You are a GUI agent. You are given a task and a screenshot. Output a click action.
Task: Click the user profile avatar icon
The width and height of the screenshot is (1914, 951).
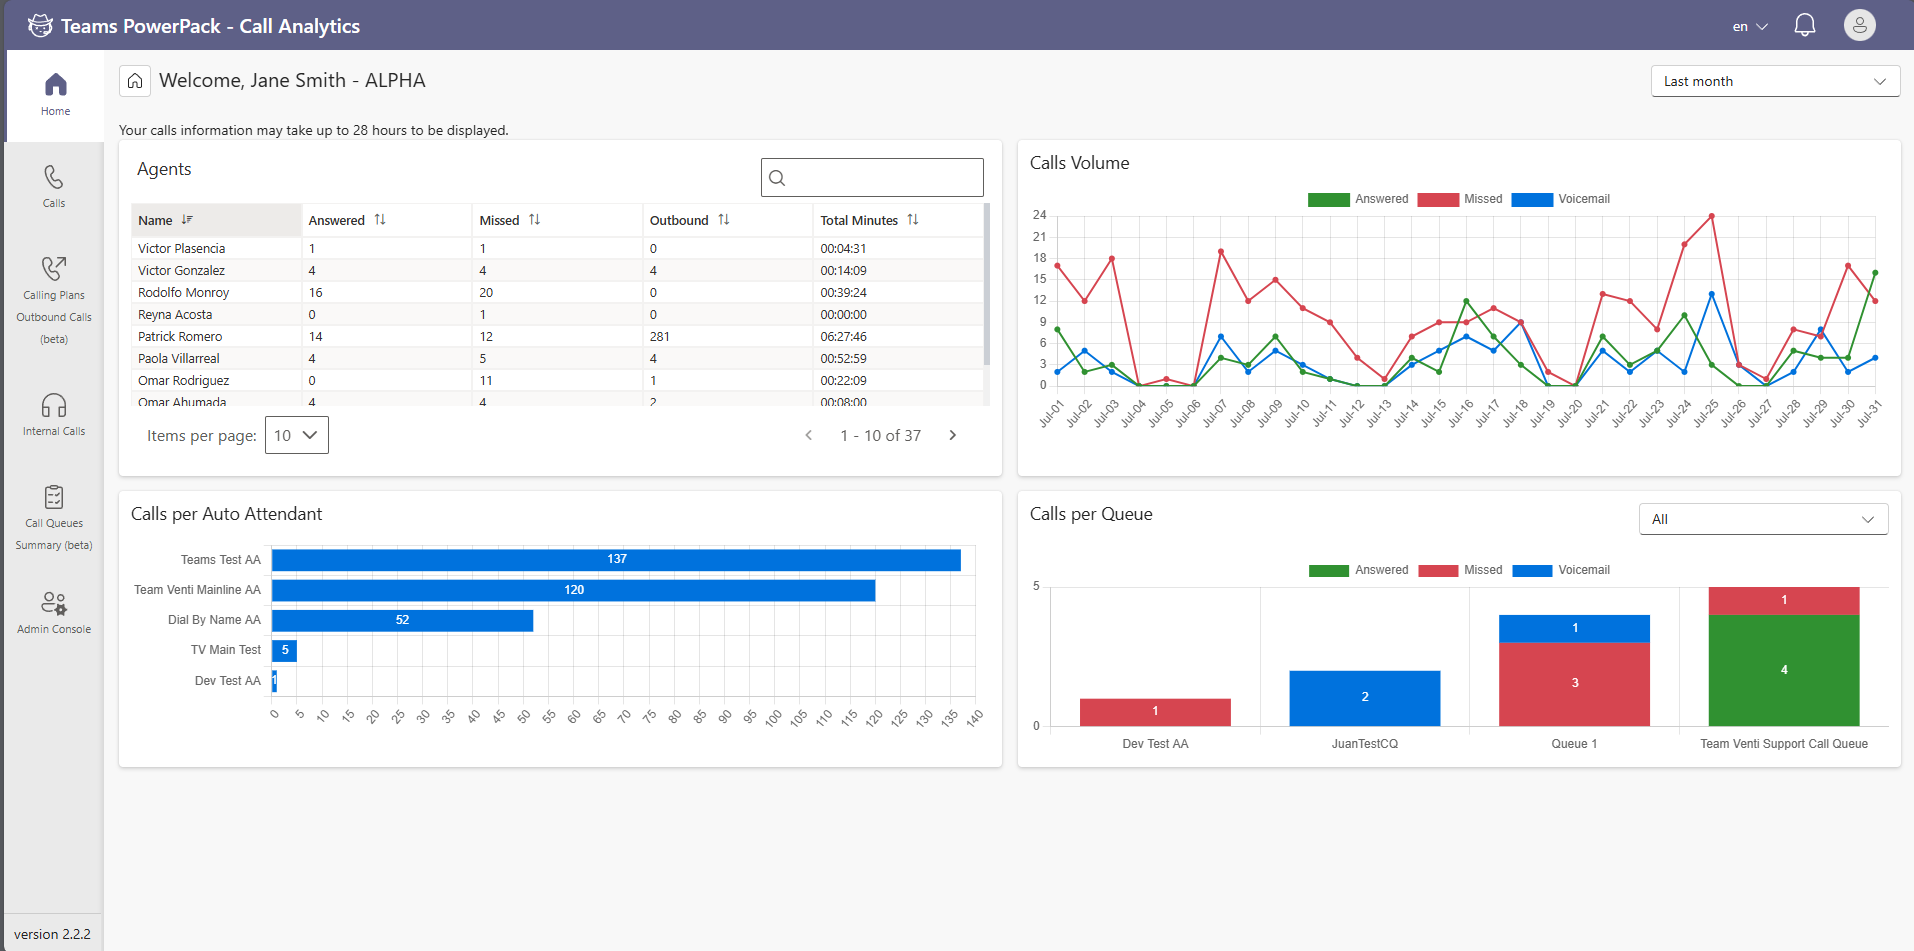coord(1859,26)
